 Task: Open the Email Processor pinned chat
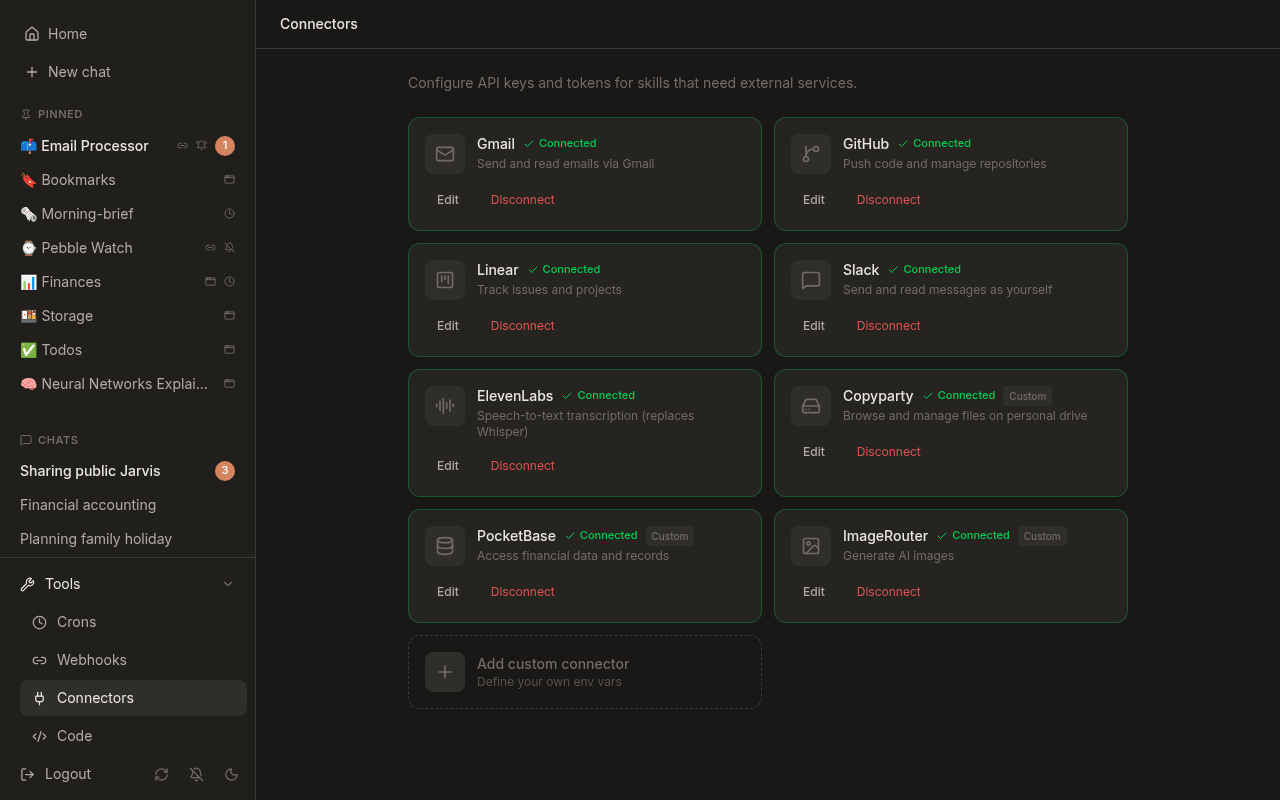pos(128,146)
